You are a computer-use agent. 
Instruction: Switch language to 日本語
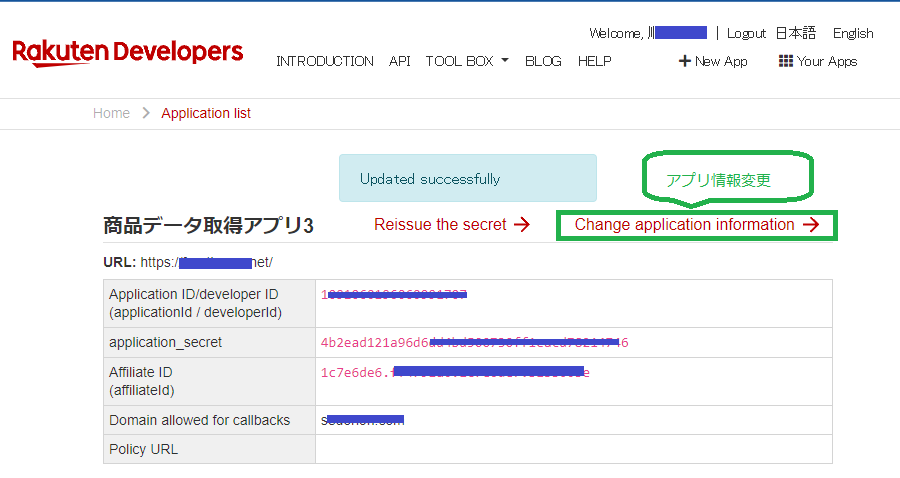pyautogui.click(x=796, y=33)
